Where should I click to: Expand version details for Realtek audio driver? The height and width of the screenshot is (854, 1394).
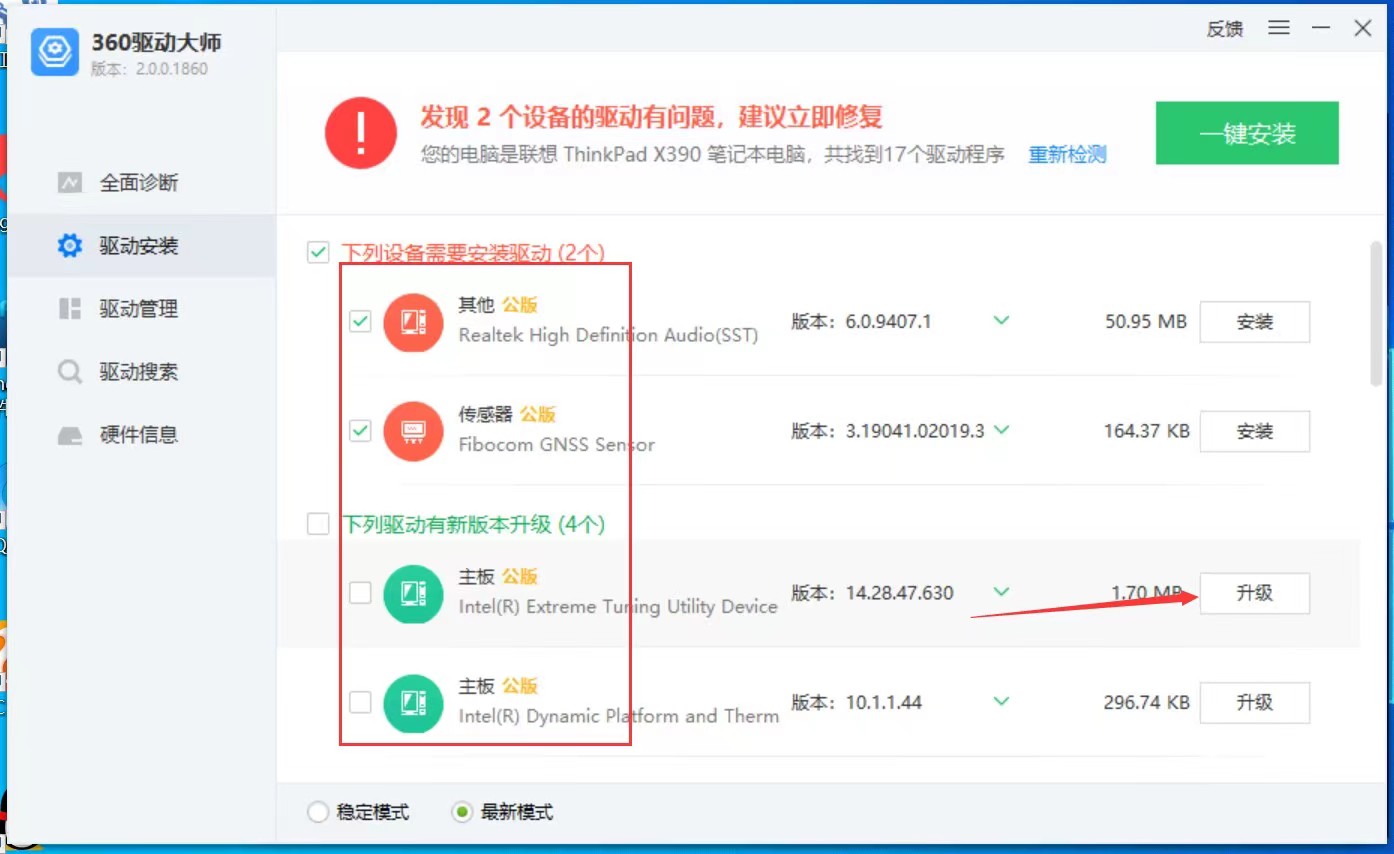[x=1001, y=322]
